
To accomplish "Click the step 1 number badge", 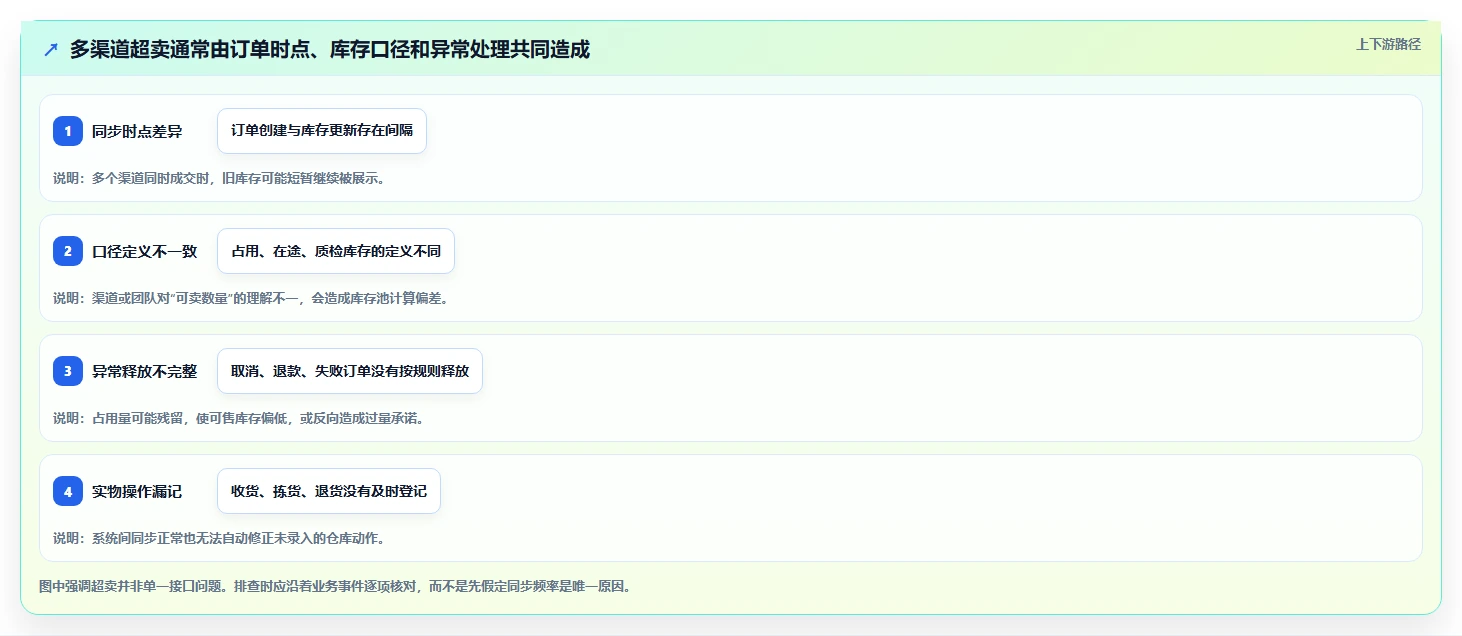I will coord(68,131).
